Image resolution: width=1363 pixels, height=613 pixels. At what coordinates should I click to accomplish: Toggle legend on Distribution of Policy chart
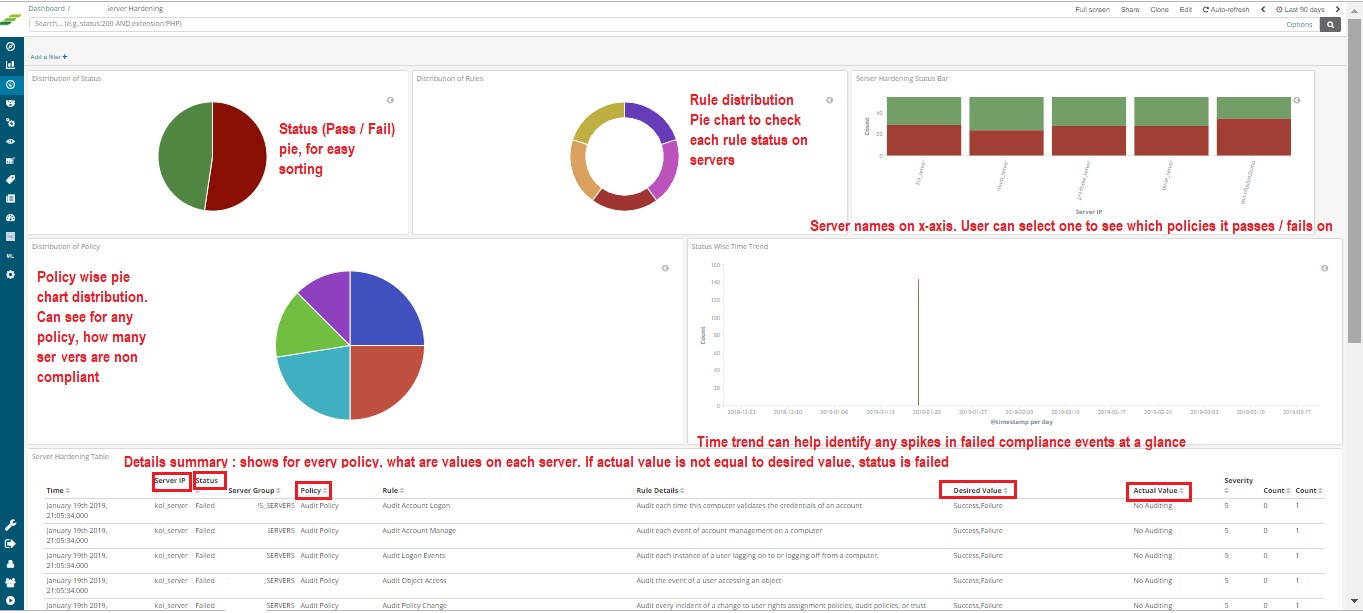[x=665, y=268]
